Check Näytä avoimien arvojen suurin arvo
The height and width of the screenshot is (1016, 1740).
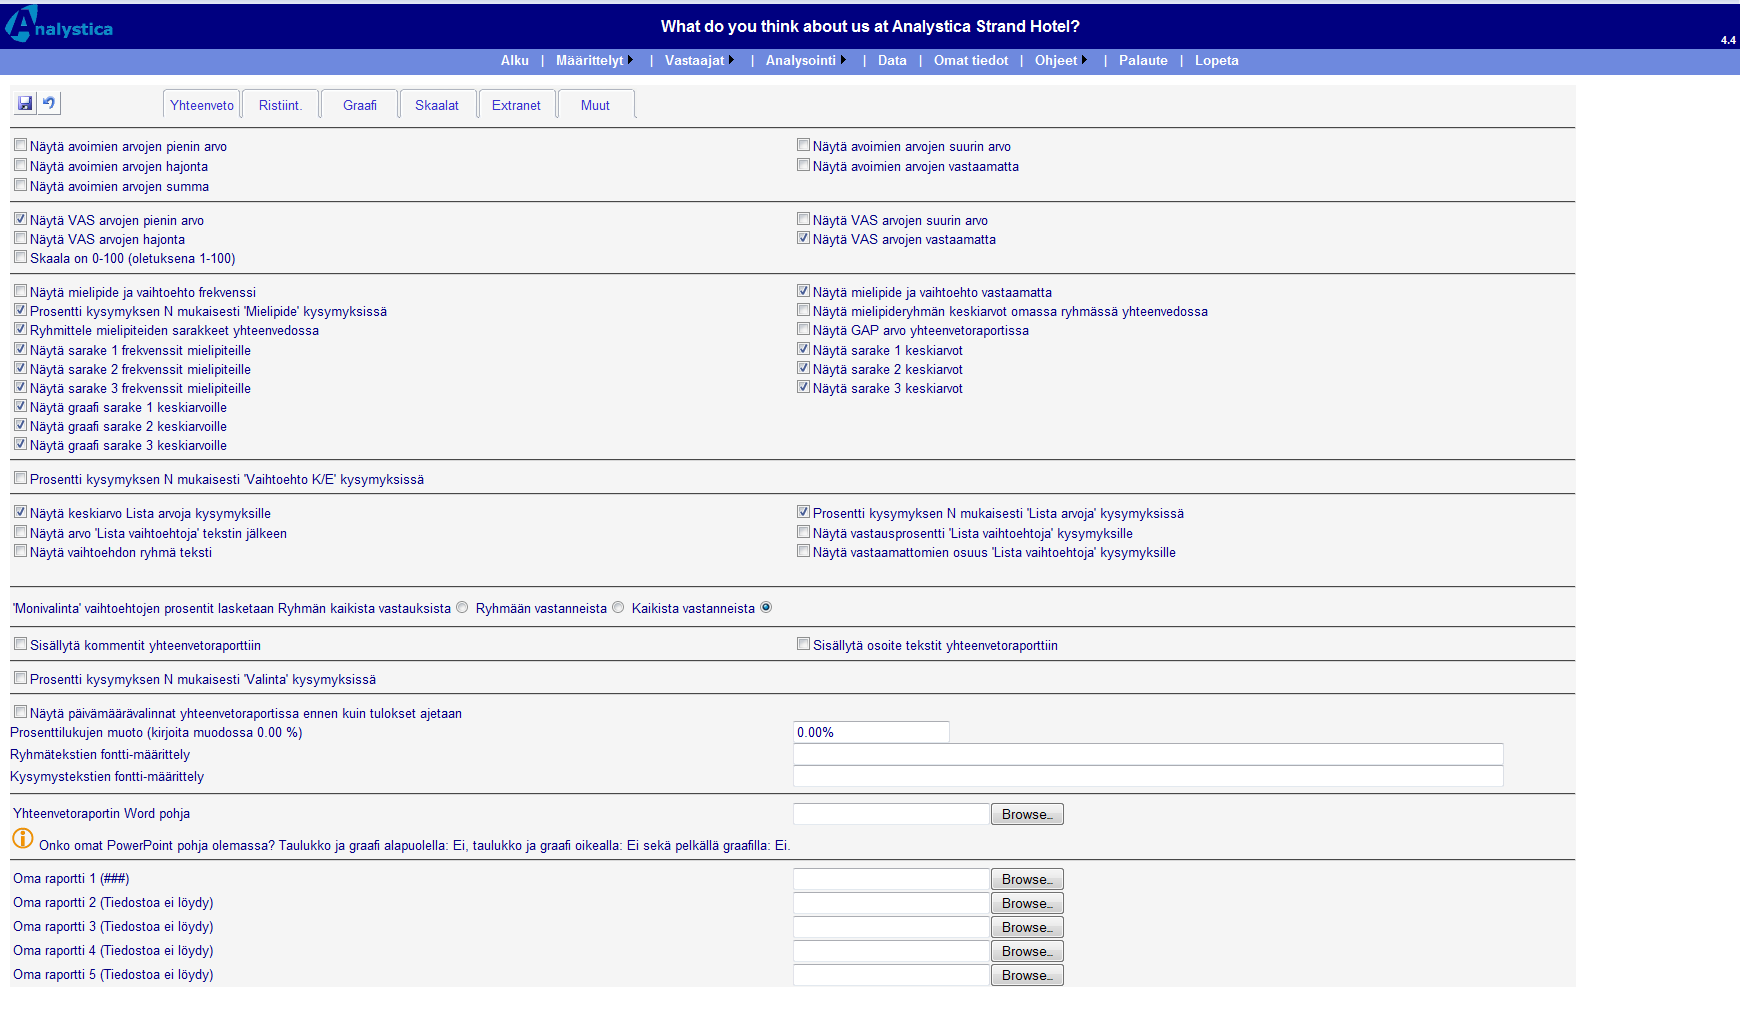[x=803, y=145]
